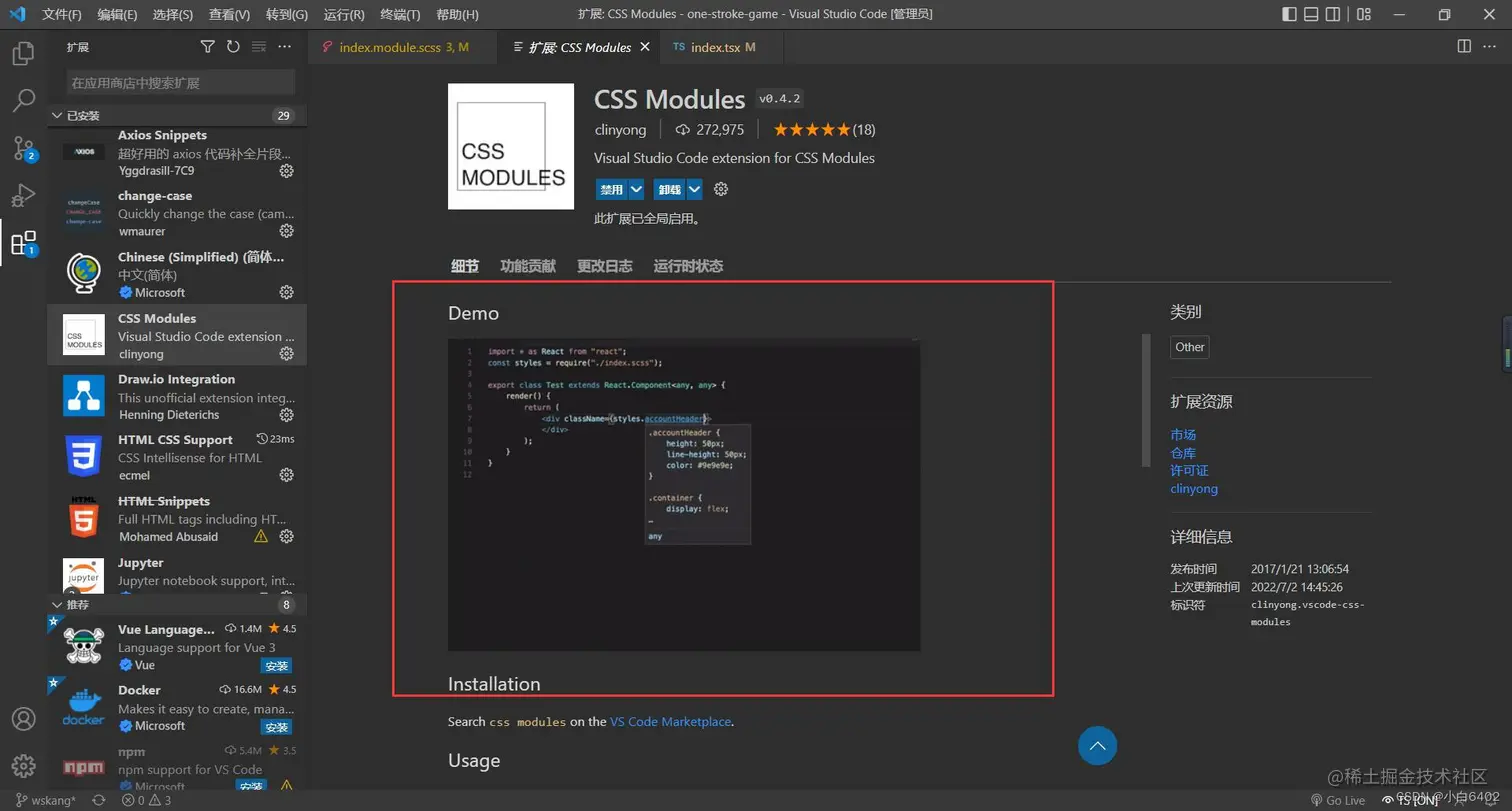Open Source Control view with badge 2
This screenshot has height=811, width=1512.
click(23, 148)
